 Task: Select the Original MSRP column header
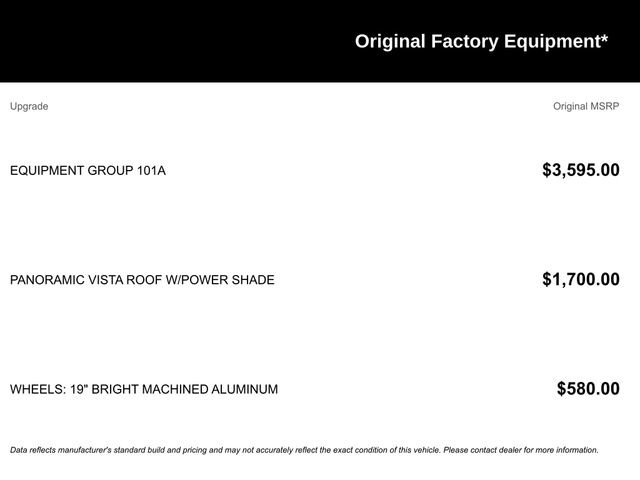586,107
